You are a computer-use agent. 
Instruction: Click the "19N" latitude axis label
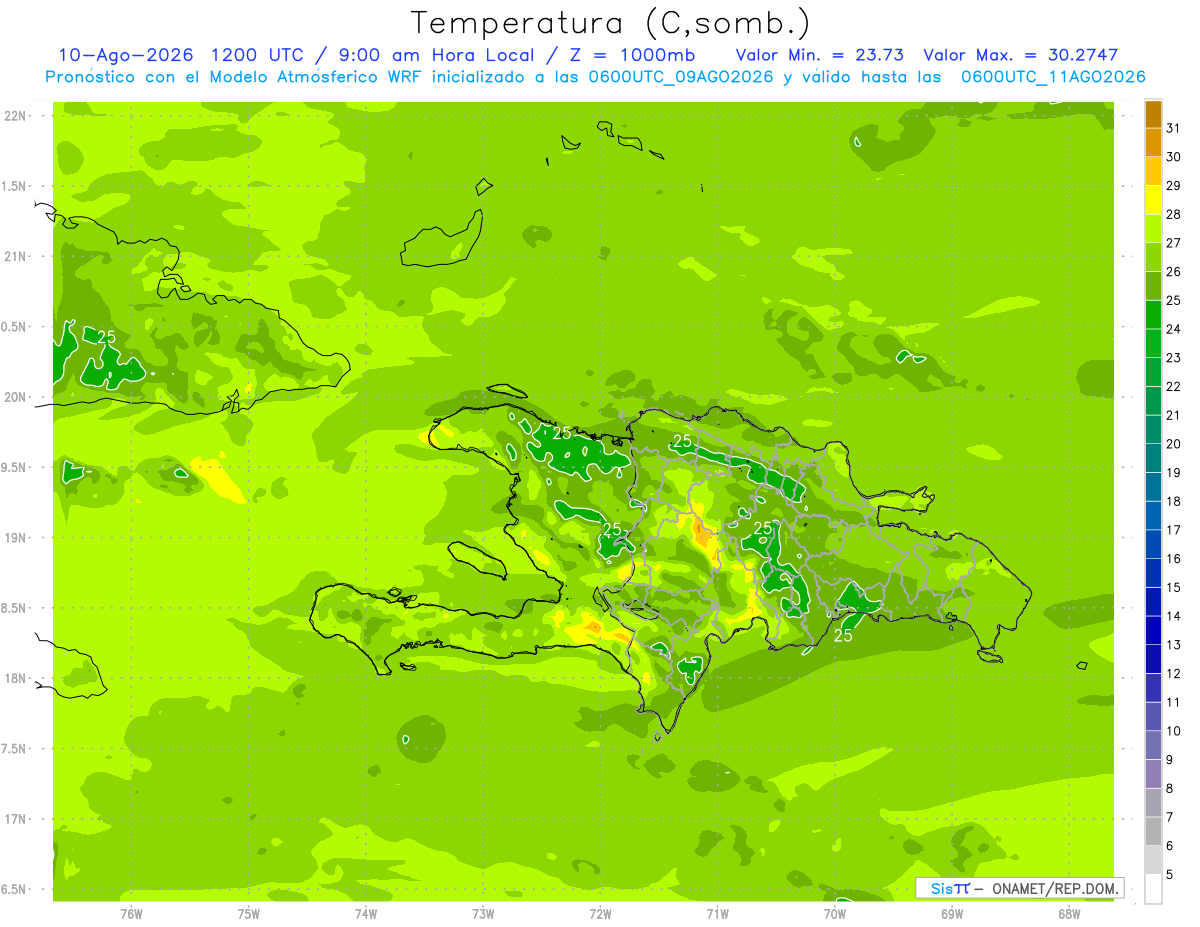(16, 537)
